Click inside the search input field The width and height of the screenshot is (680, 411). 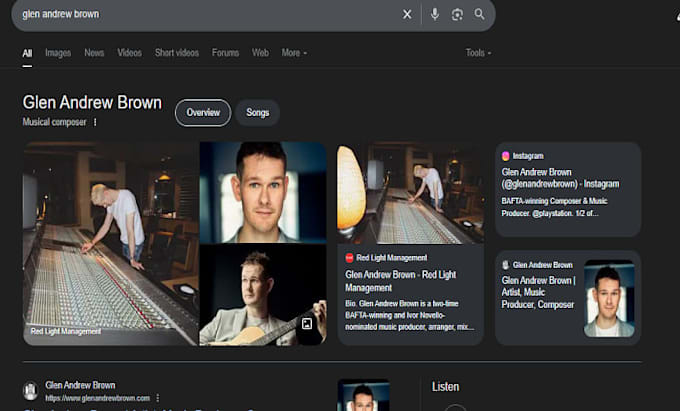tap(208, 14)
